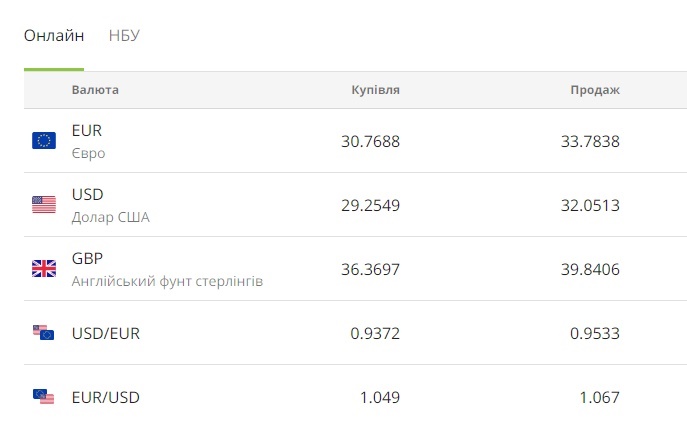Switch to the НБУ tab

tap(124, 36)
